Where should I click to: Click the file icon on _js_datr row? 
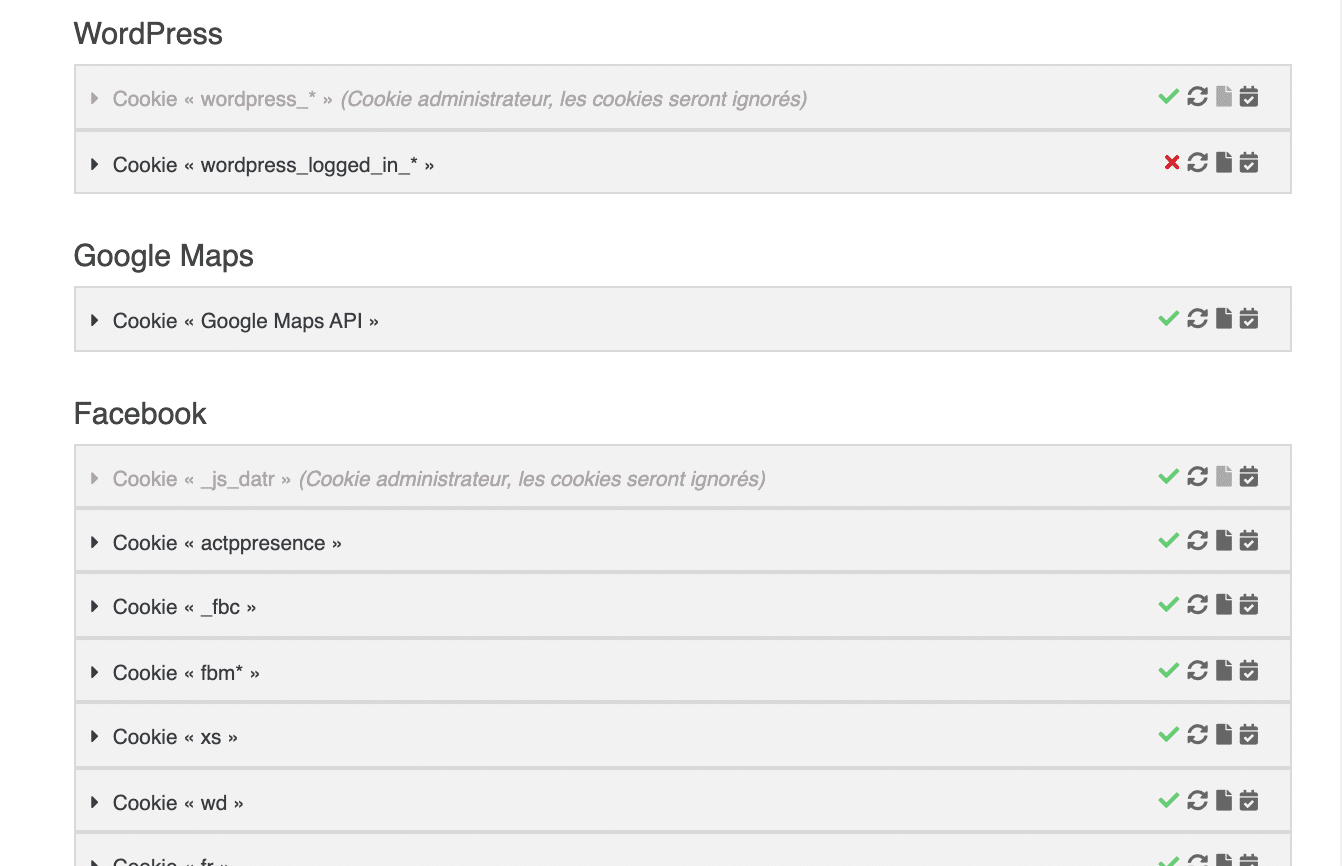click(x=1224, y=477)
